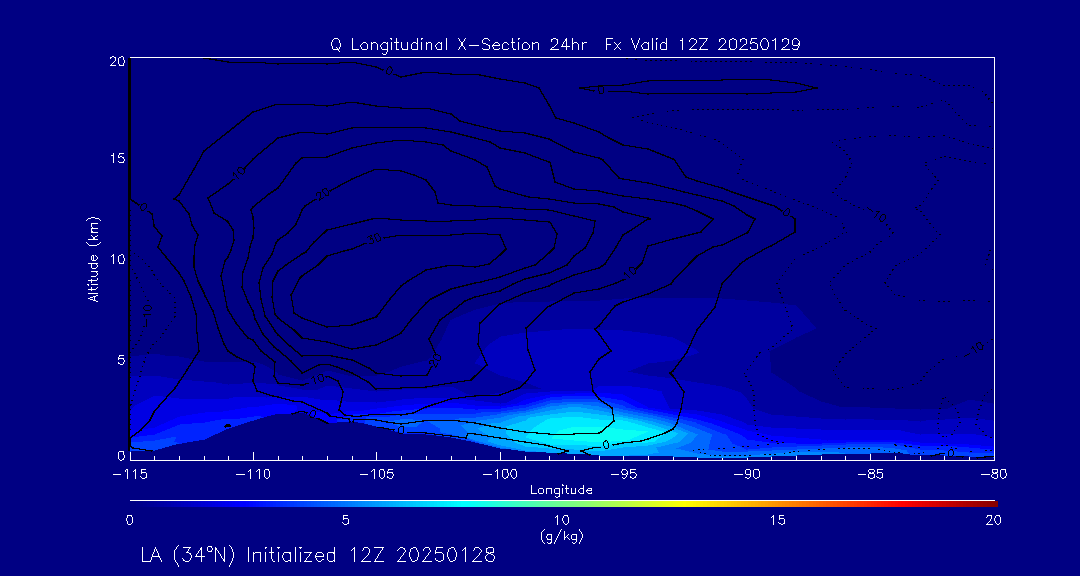Click the colorbar scale label 10
1080x576 pixels.
[x=561, y=522]
